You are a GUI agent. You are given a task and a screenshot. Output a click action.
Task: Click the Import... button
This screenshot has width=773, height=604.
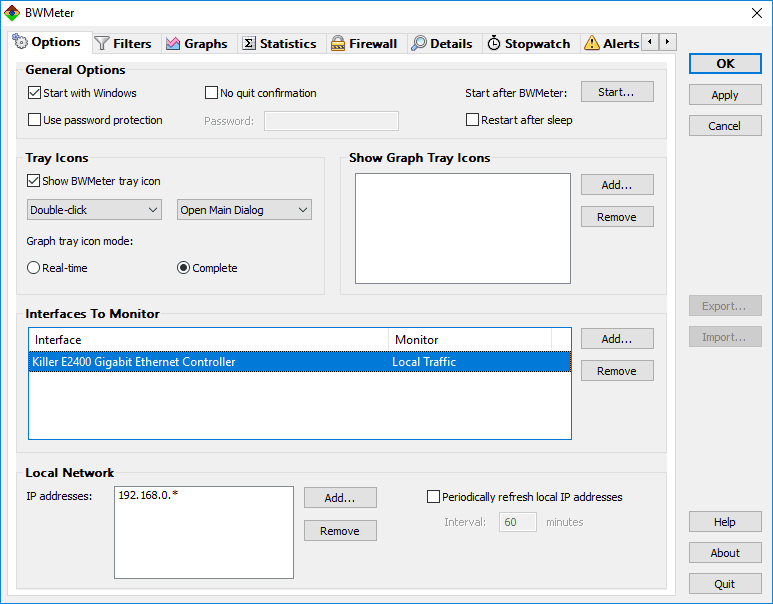click(725, 337)
